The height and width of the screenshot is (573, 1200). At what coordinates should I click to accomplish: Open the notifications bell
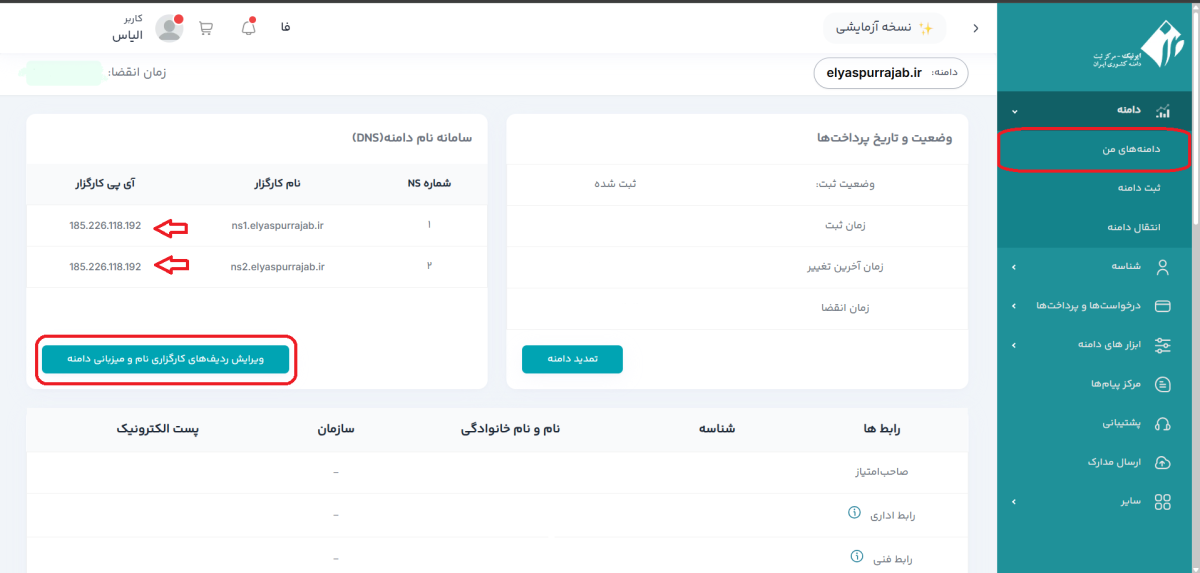[x=249, y=28]
